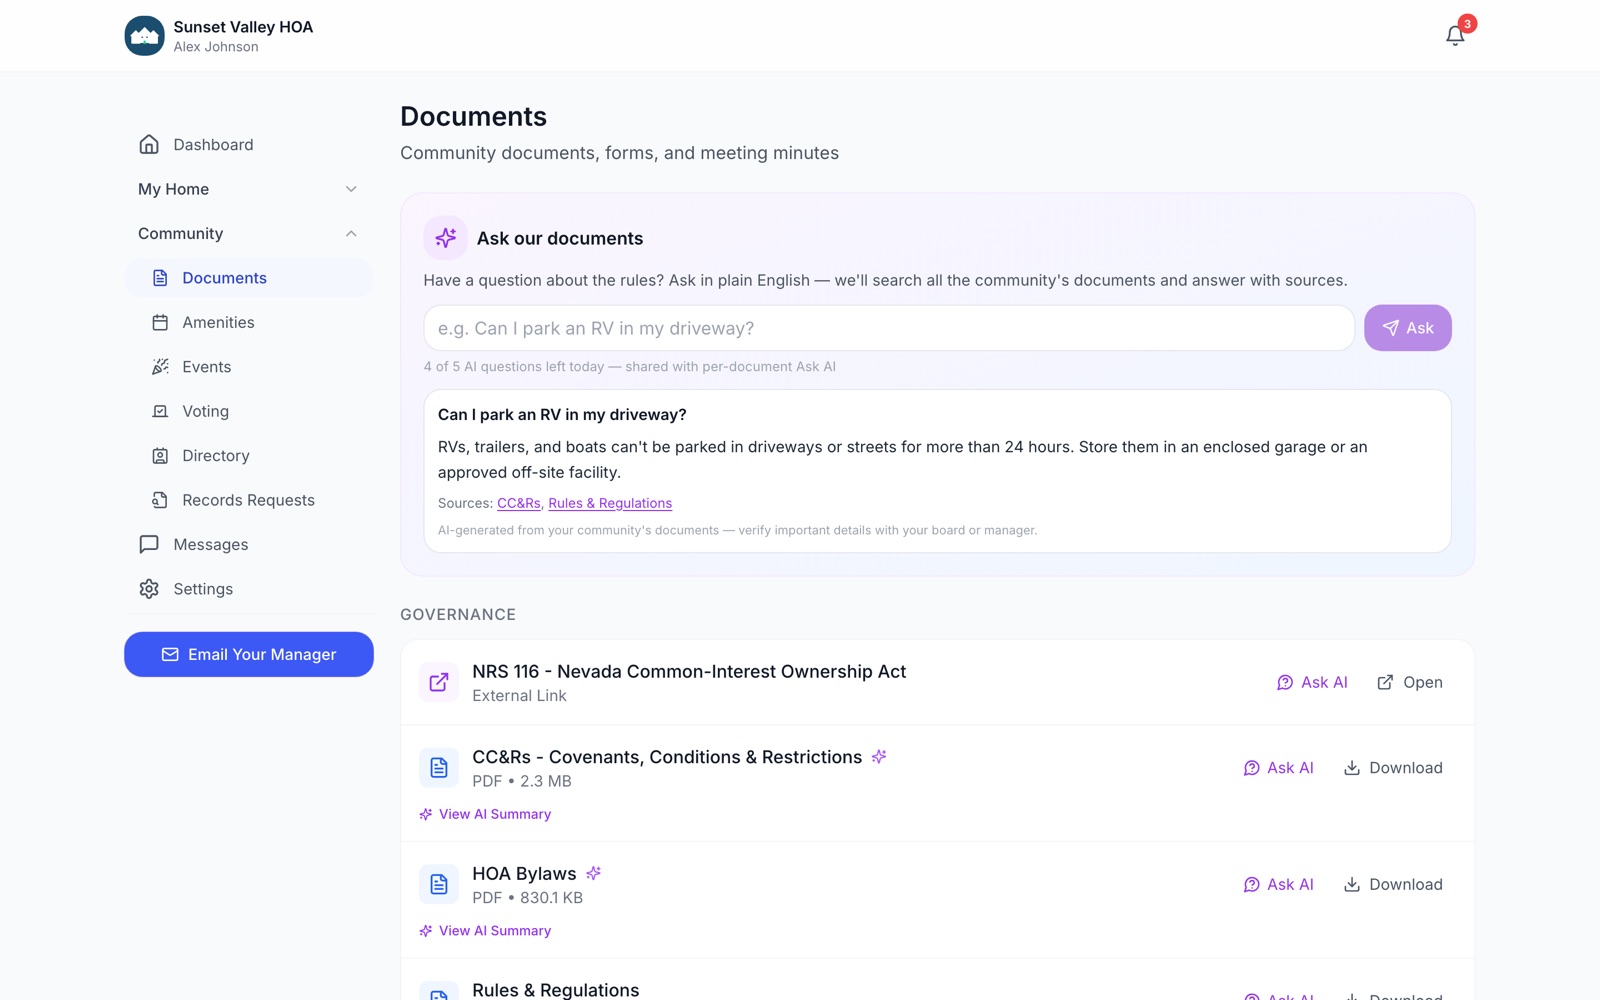This screenshot has width=1600, height=1000.
Task: Download the CC&Rs PDF
Action: tap(1393, 768)
